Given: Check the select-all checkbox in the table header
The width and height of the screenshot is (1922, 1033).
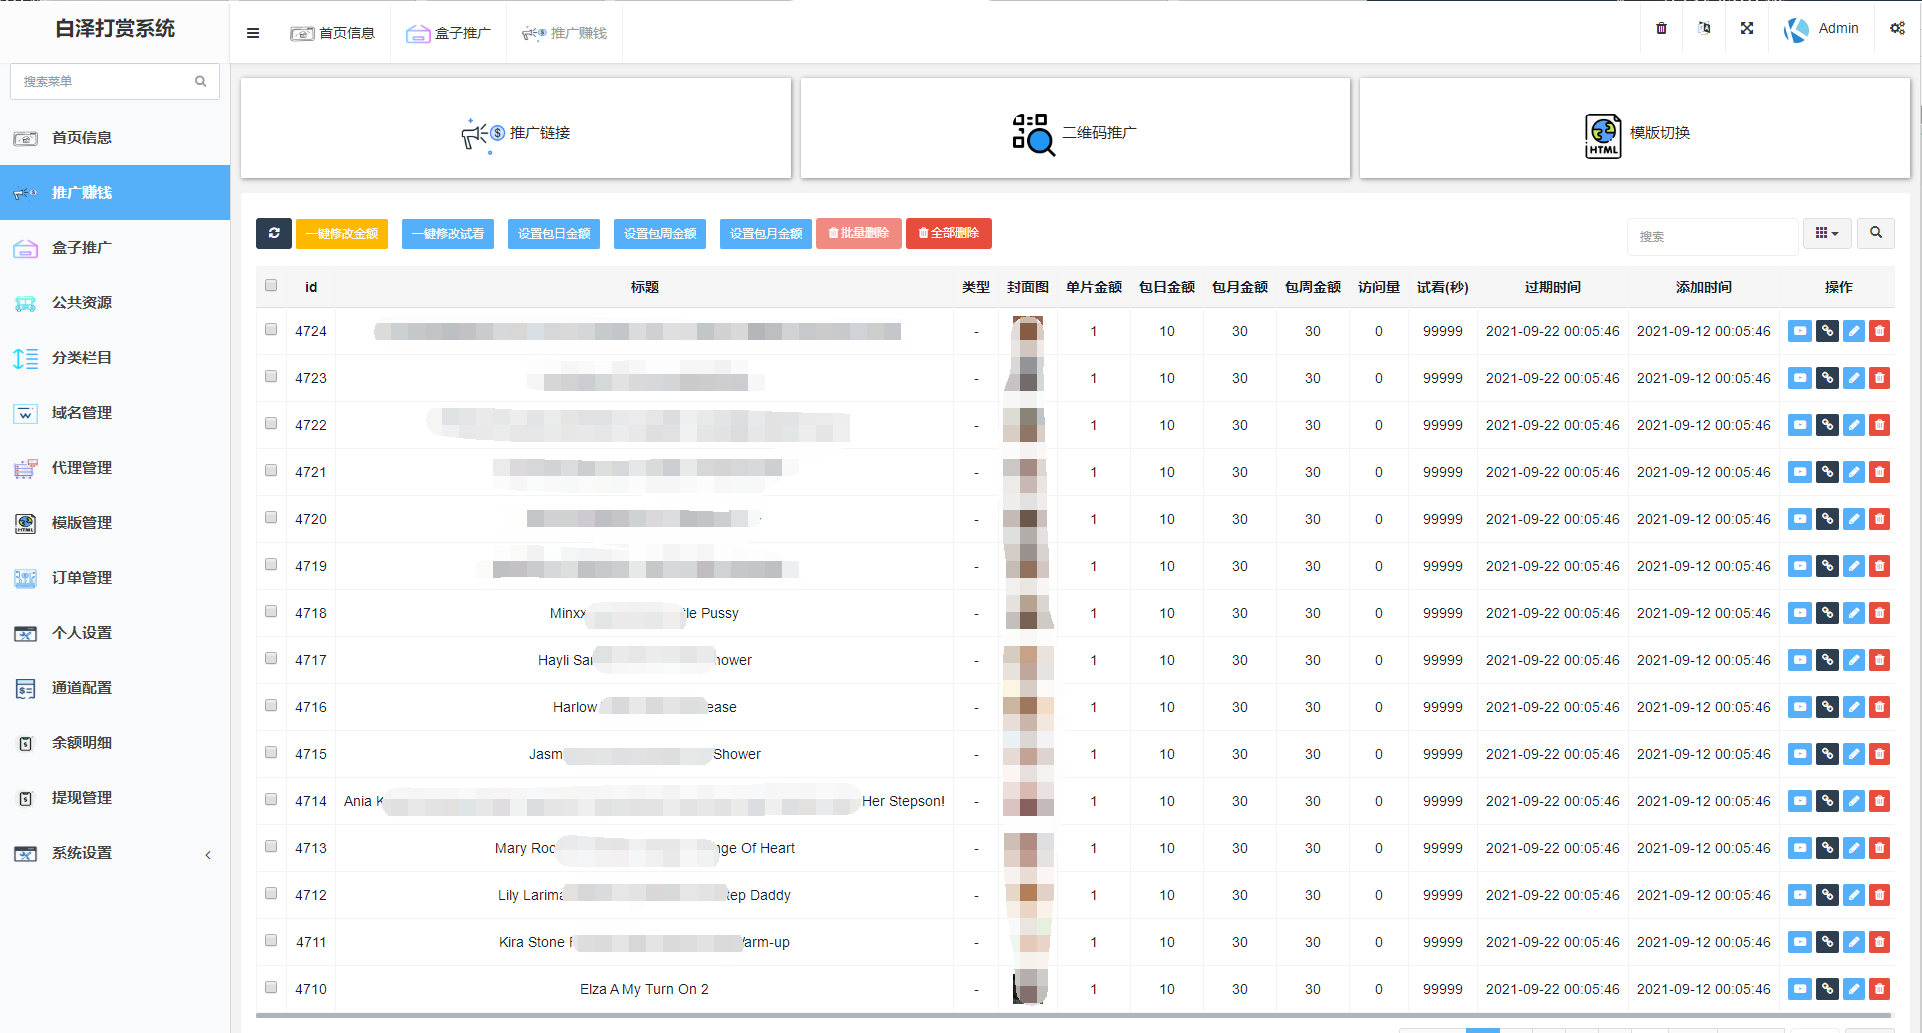Looking at the screenshot, I should 271,286.
